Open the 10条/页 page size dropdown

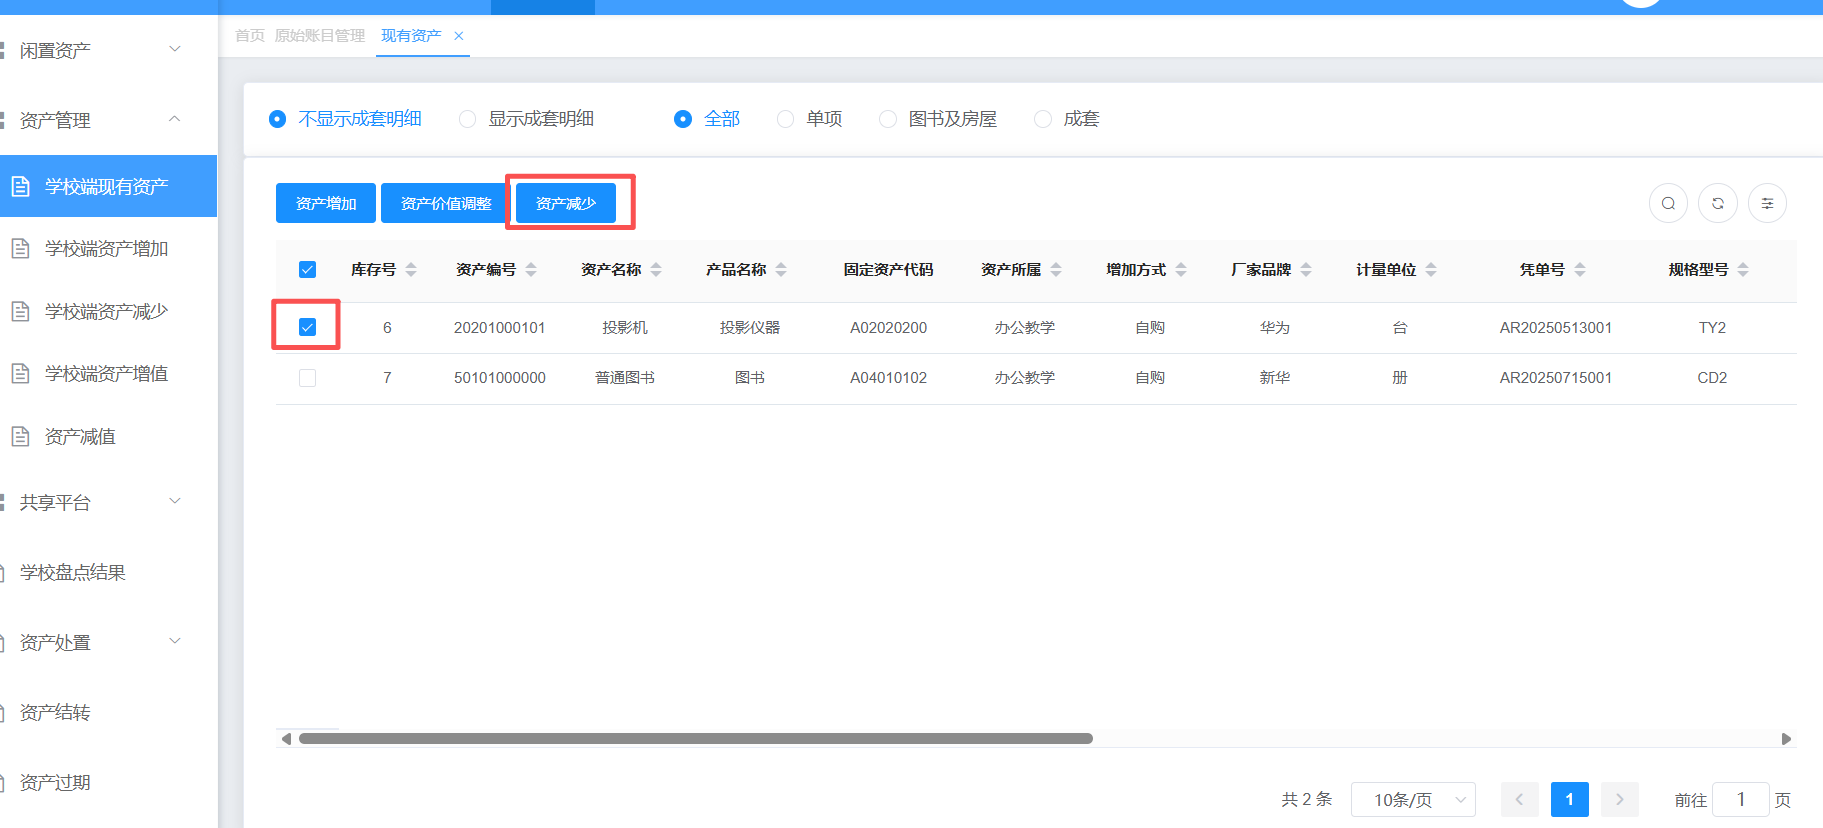click(x=1412, y=799)
